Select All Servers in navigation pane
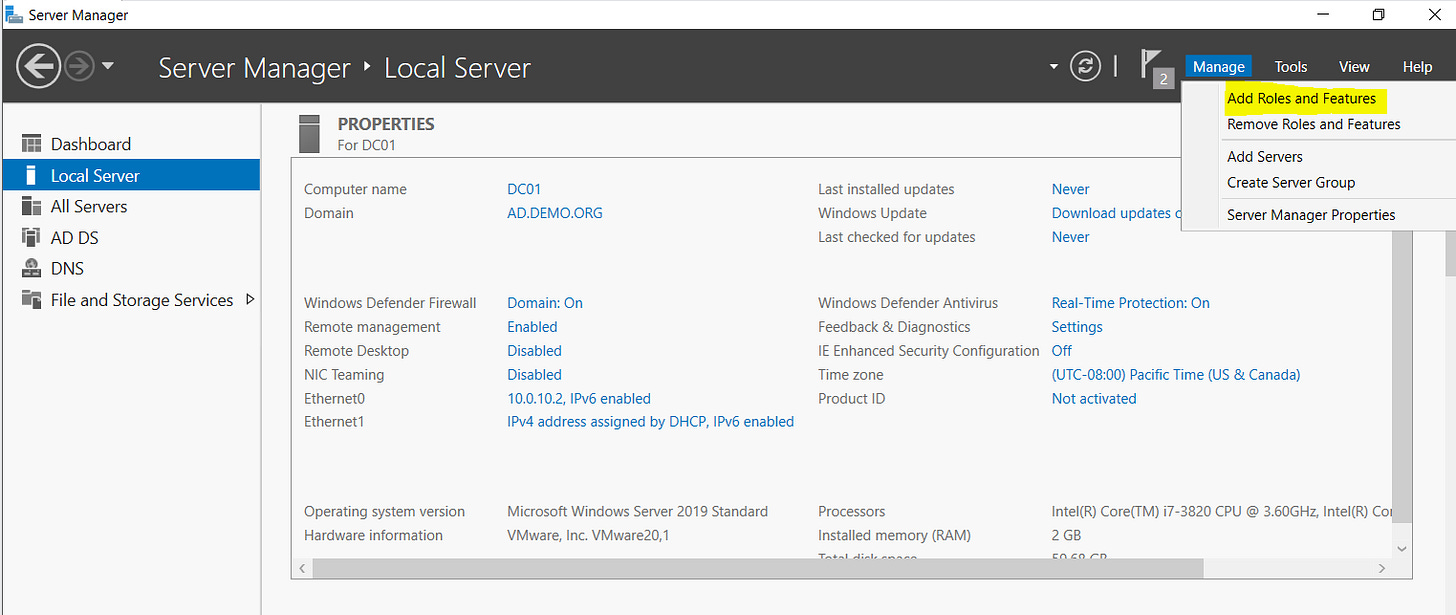The image size is (1456, 615). point(89,206)
